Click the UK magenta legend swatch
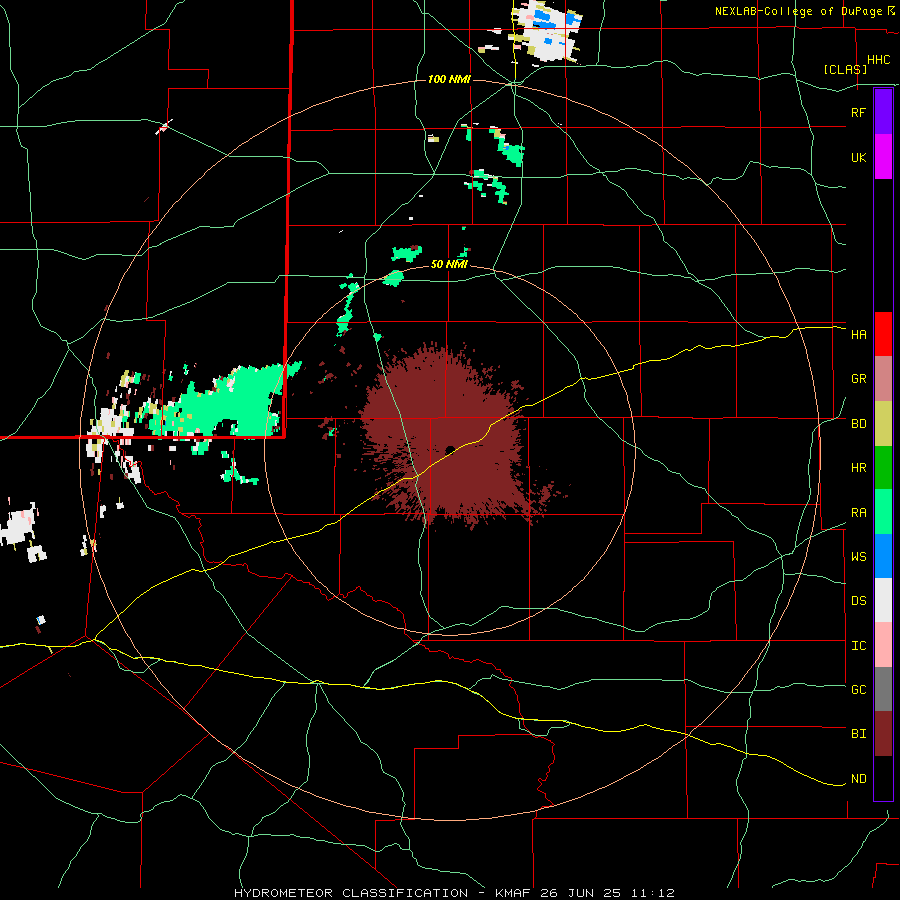Image resolution: width=900 pixels, height=900 pixels. (x=883, y=157)
